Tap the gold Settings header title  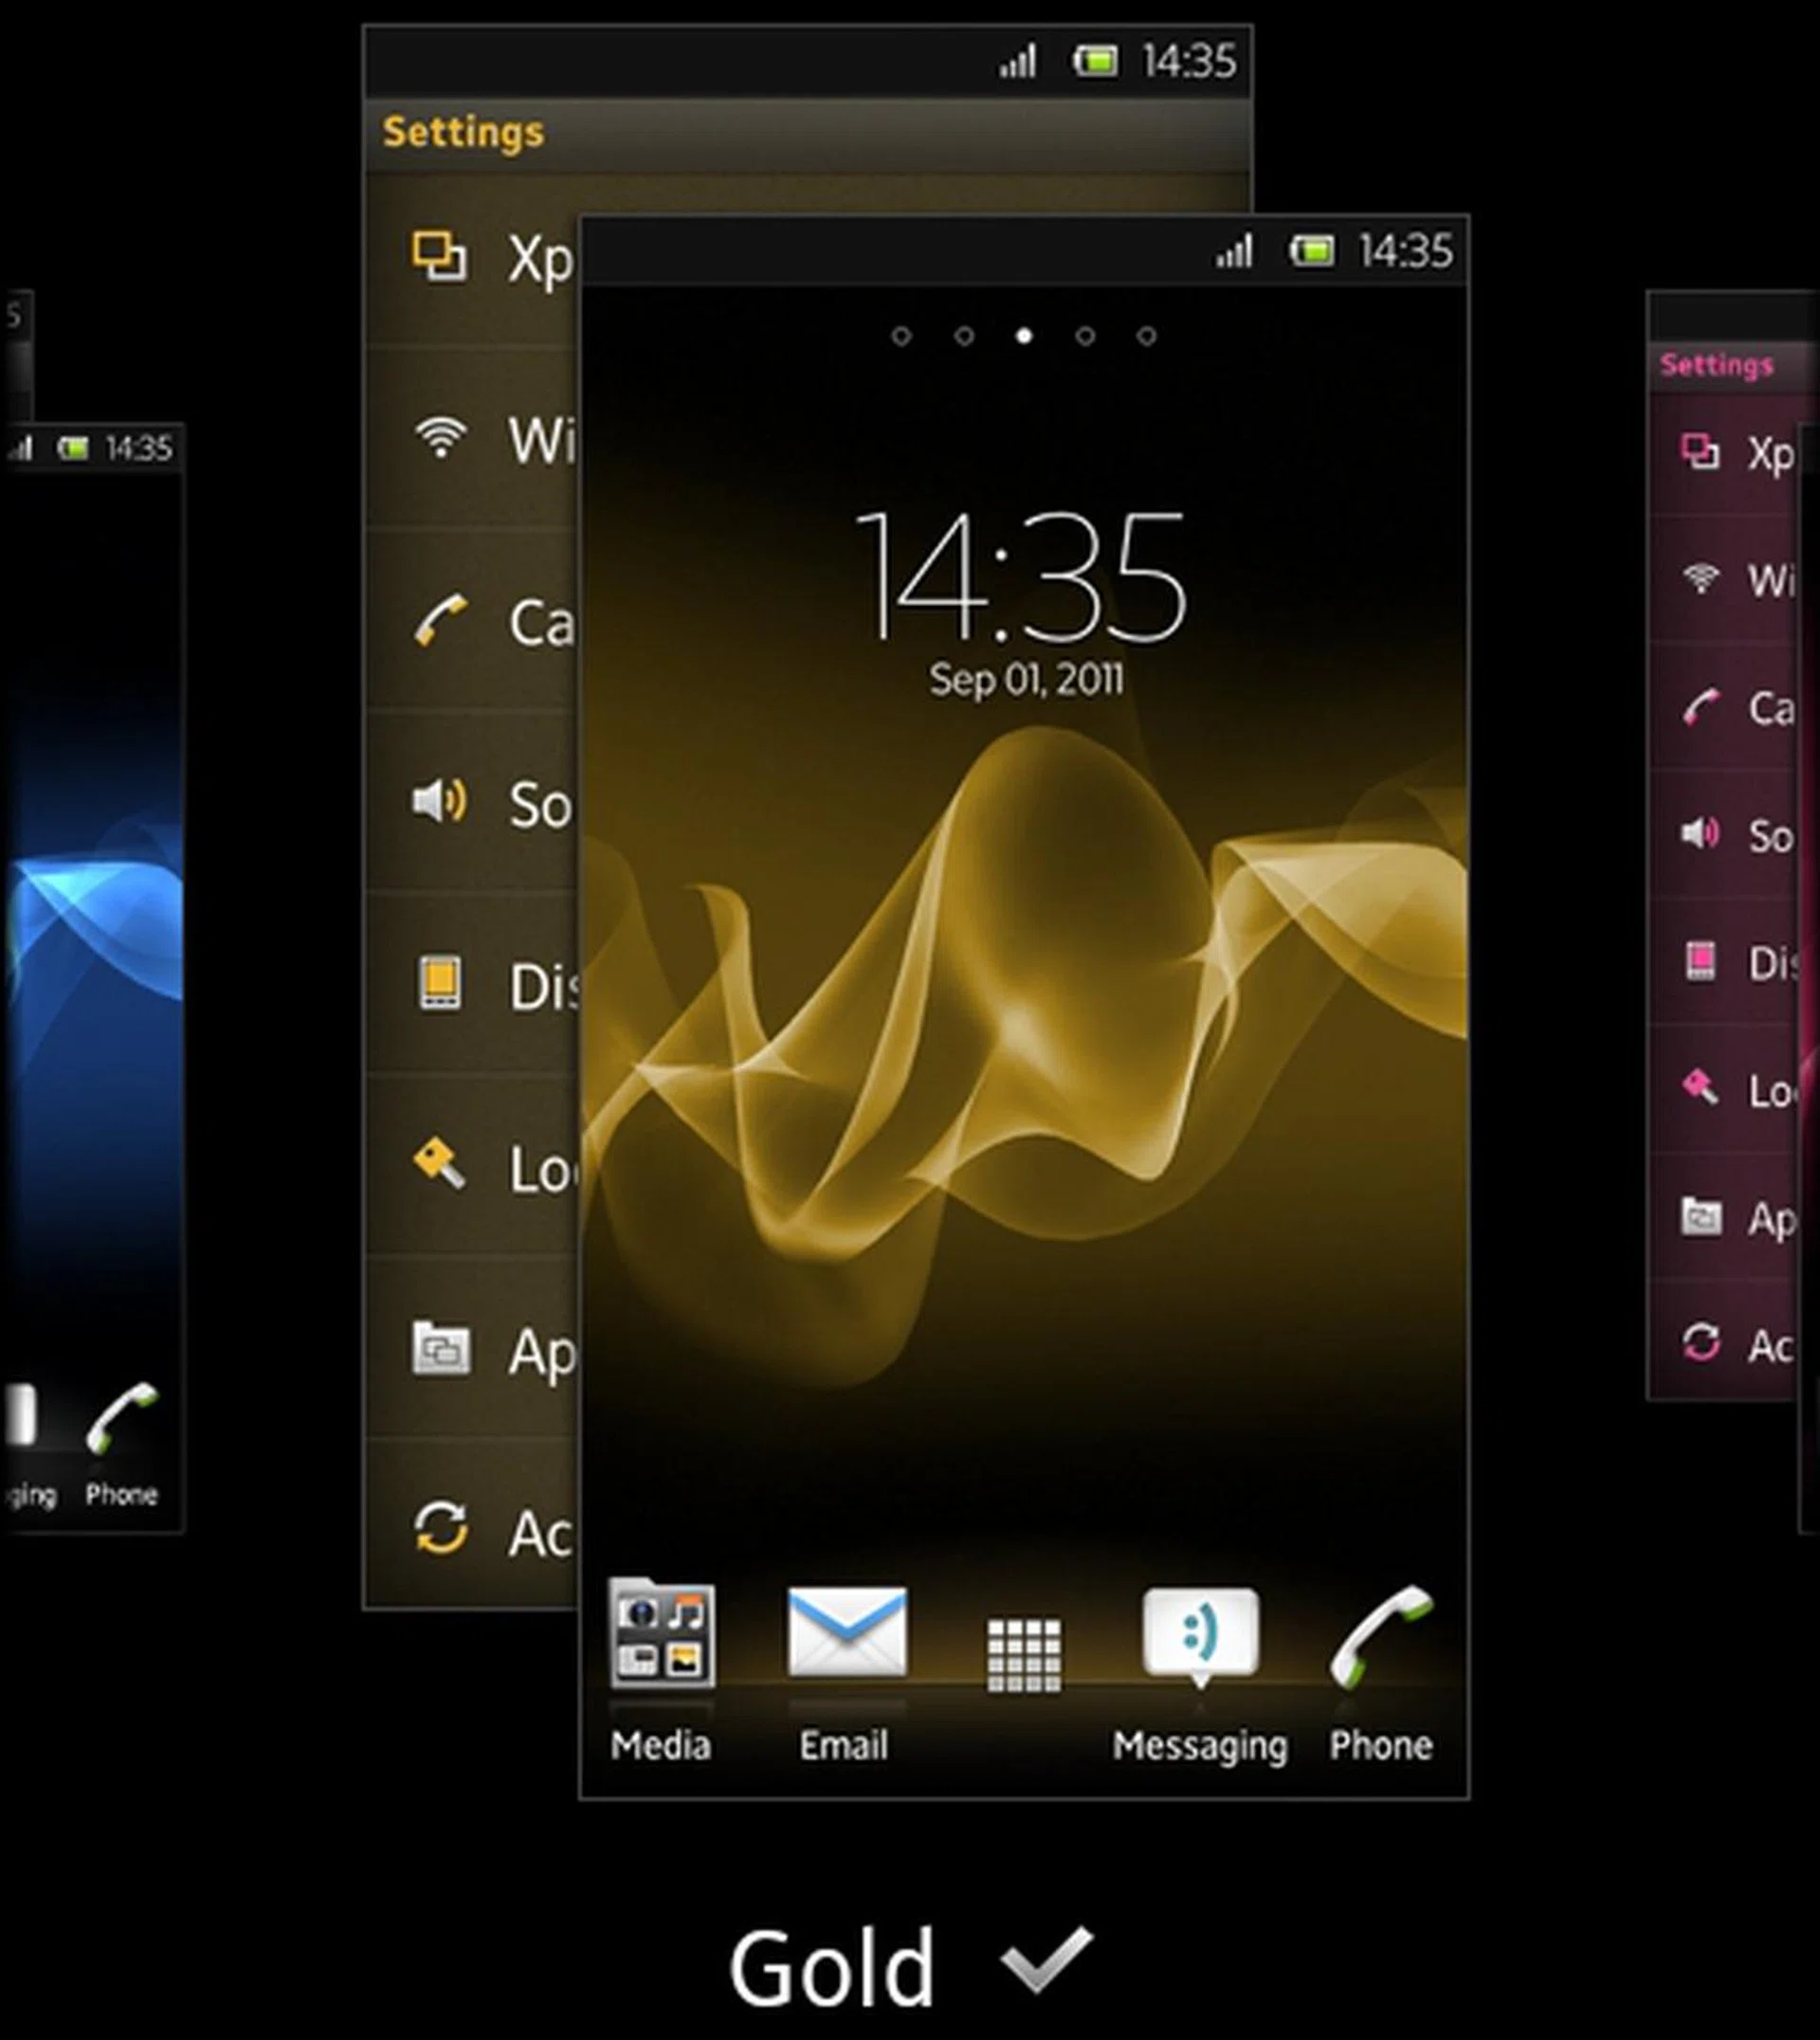pos(464,132)
